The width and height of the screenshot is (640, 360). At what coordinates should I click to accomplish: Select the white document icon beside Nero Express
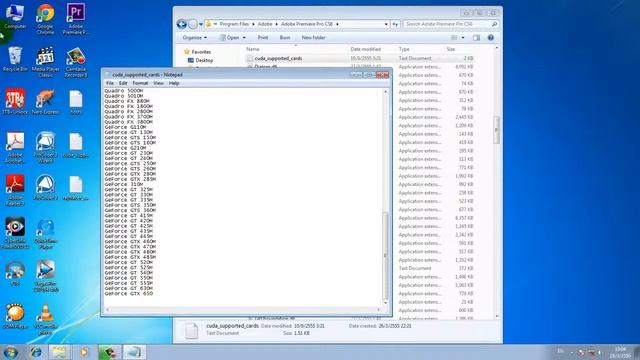click(x=76, y=102)
